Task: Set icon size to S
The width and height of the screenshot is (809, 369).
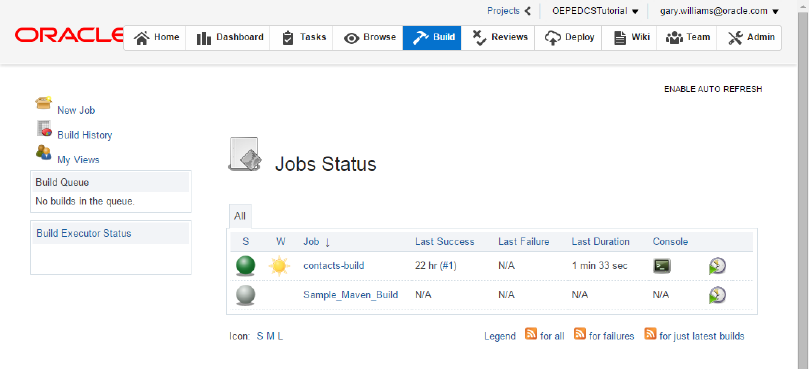Action: pos(260,336)
